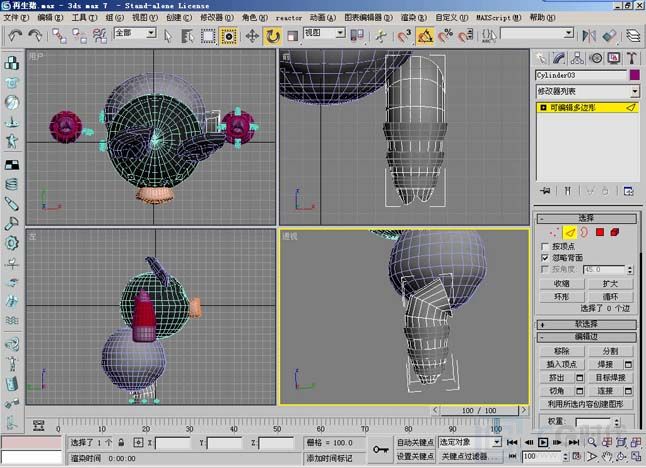The height and width of the screenshot is (468, 646).
Task: Select the Move tool
Action: [x=252, y=36]
